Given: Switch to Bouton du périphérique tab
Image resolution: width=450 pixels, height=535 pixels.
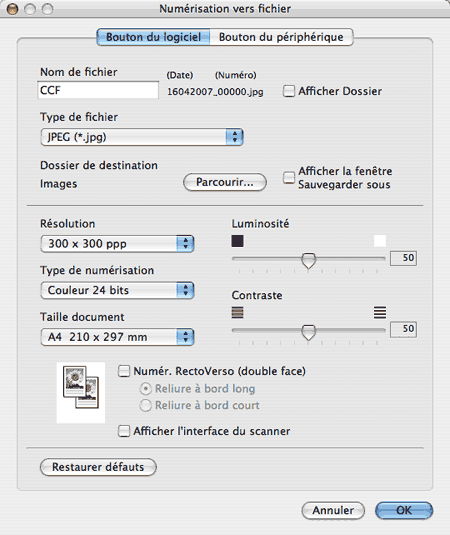Looking at the screenshot, I should 281,37.
